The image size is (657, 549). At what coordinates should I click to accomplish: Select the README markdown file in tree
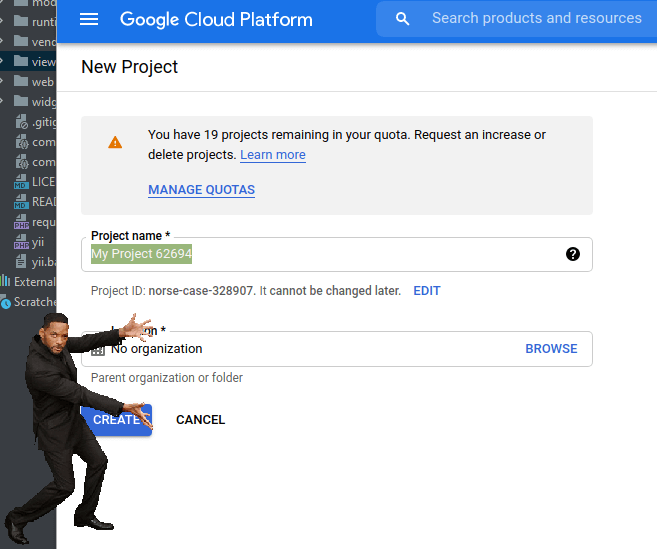click(x=35, y=202)
